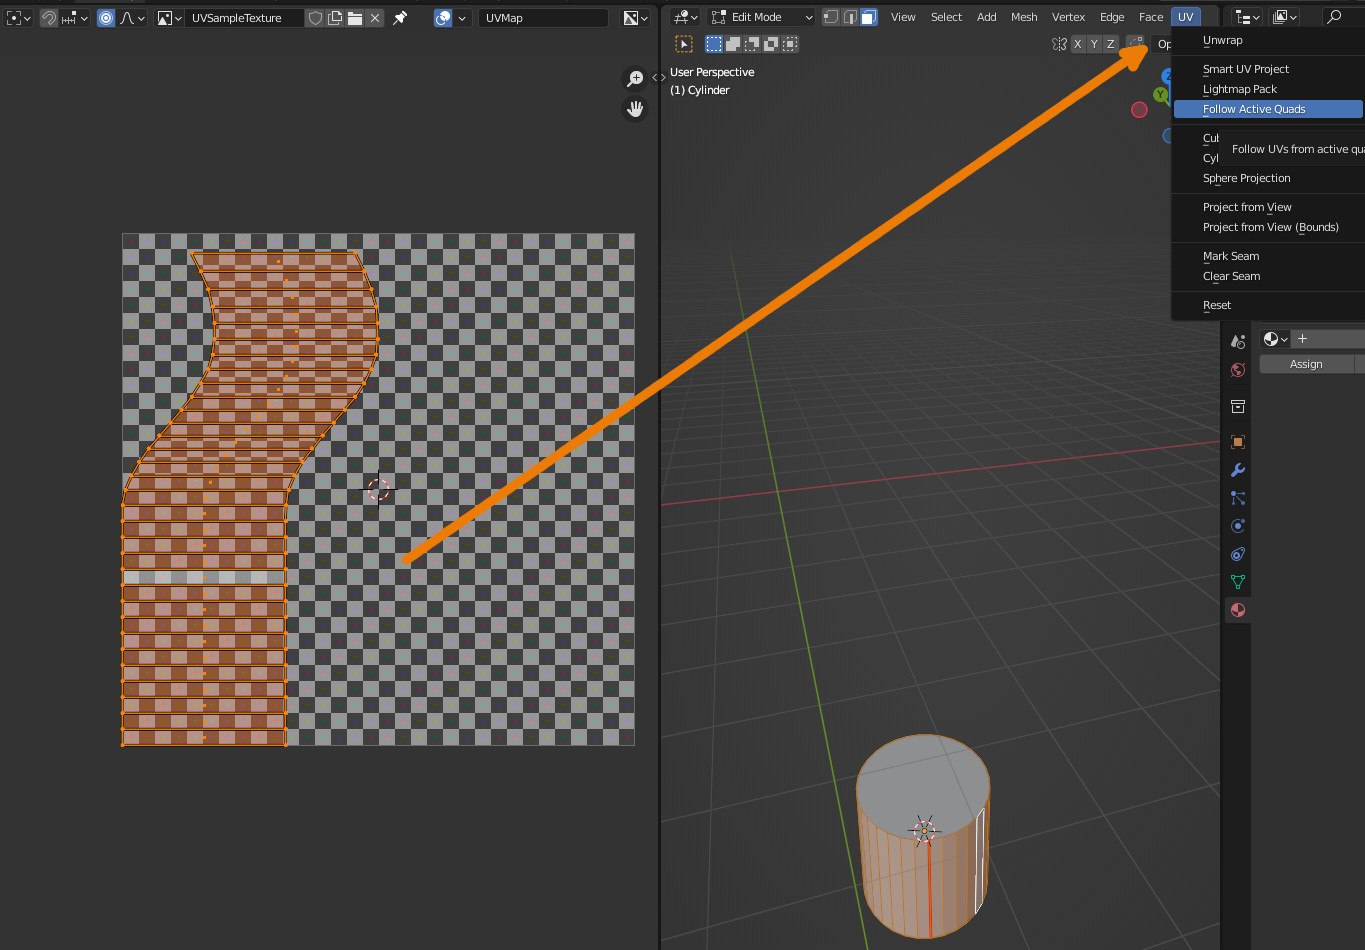The height and width of the screenshot is (950, 1365).
Task: Unlink the UVSampleTexture image
Action: (375, 18)
